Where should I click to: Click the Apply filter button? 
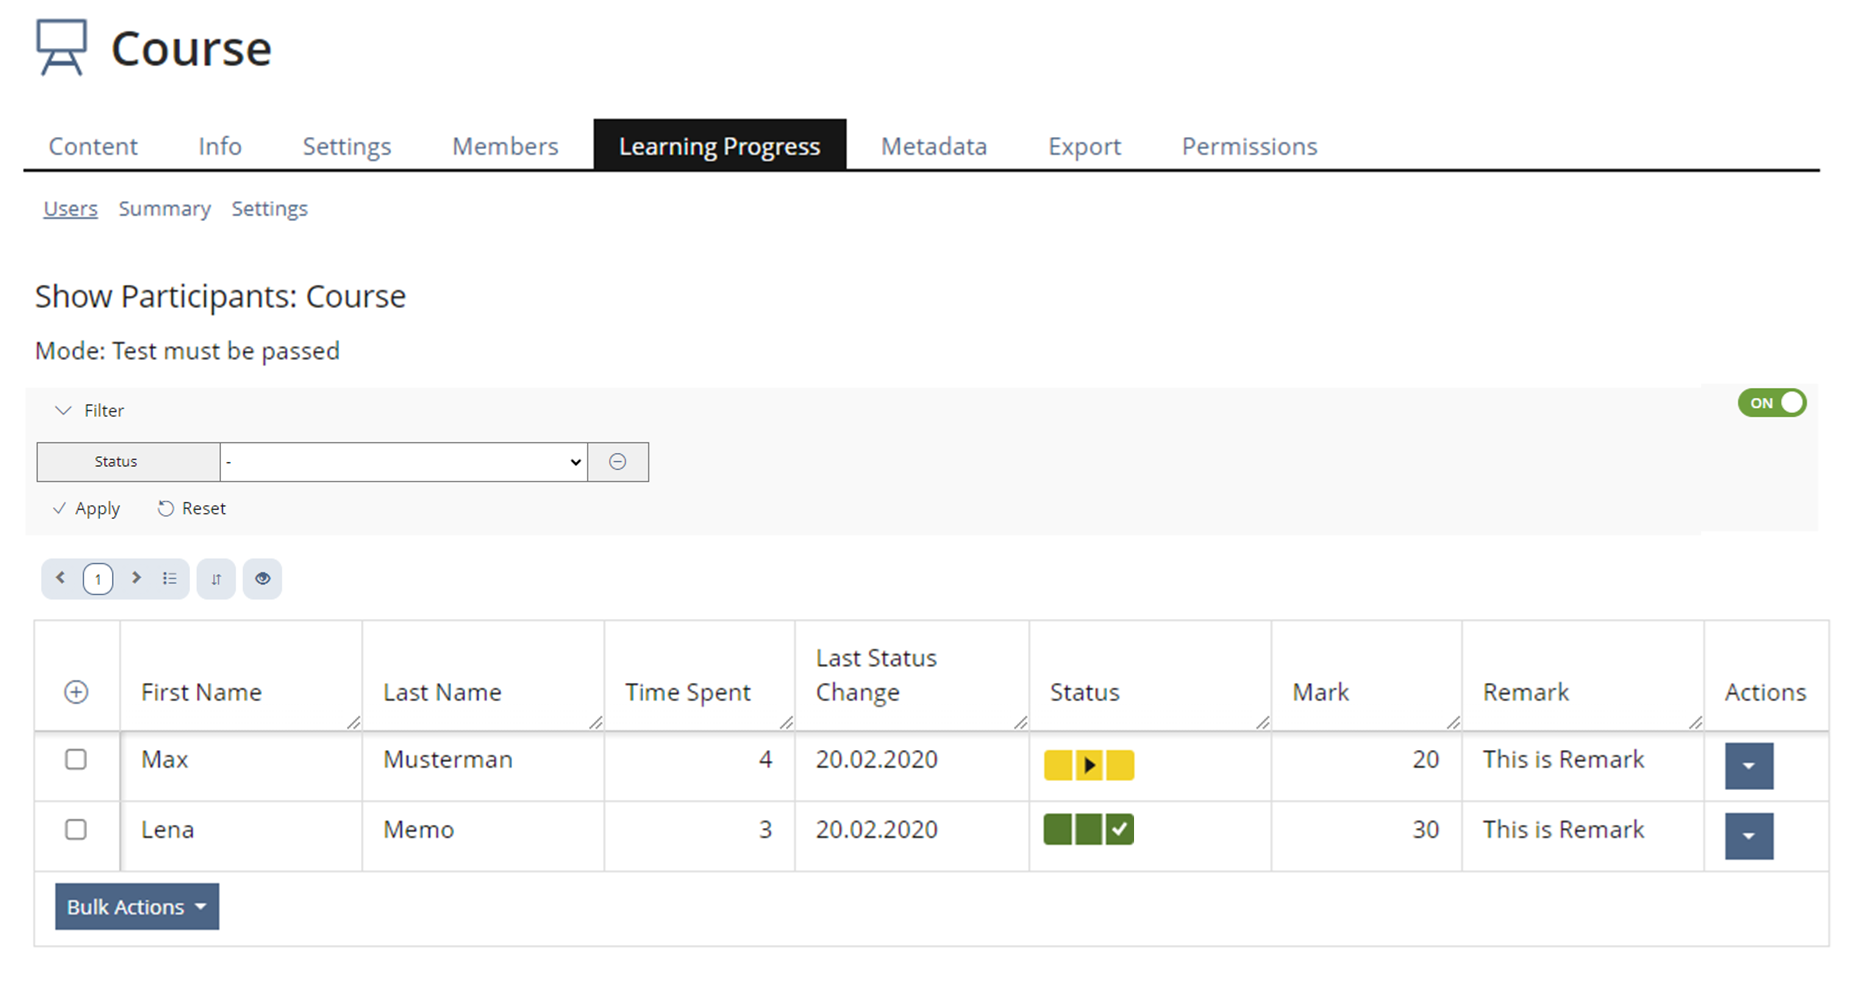87,509
